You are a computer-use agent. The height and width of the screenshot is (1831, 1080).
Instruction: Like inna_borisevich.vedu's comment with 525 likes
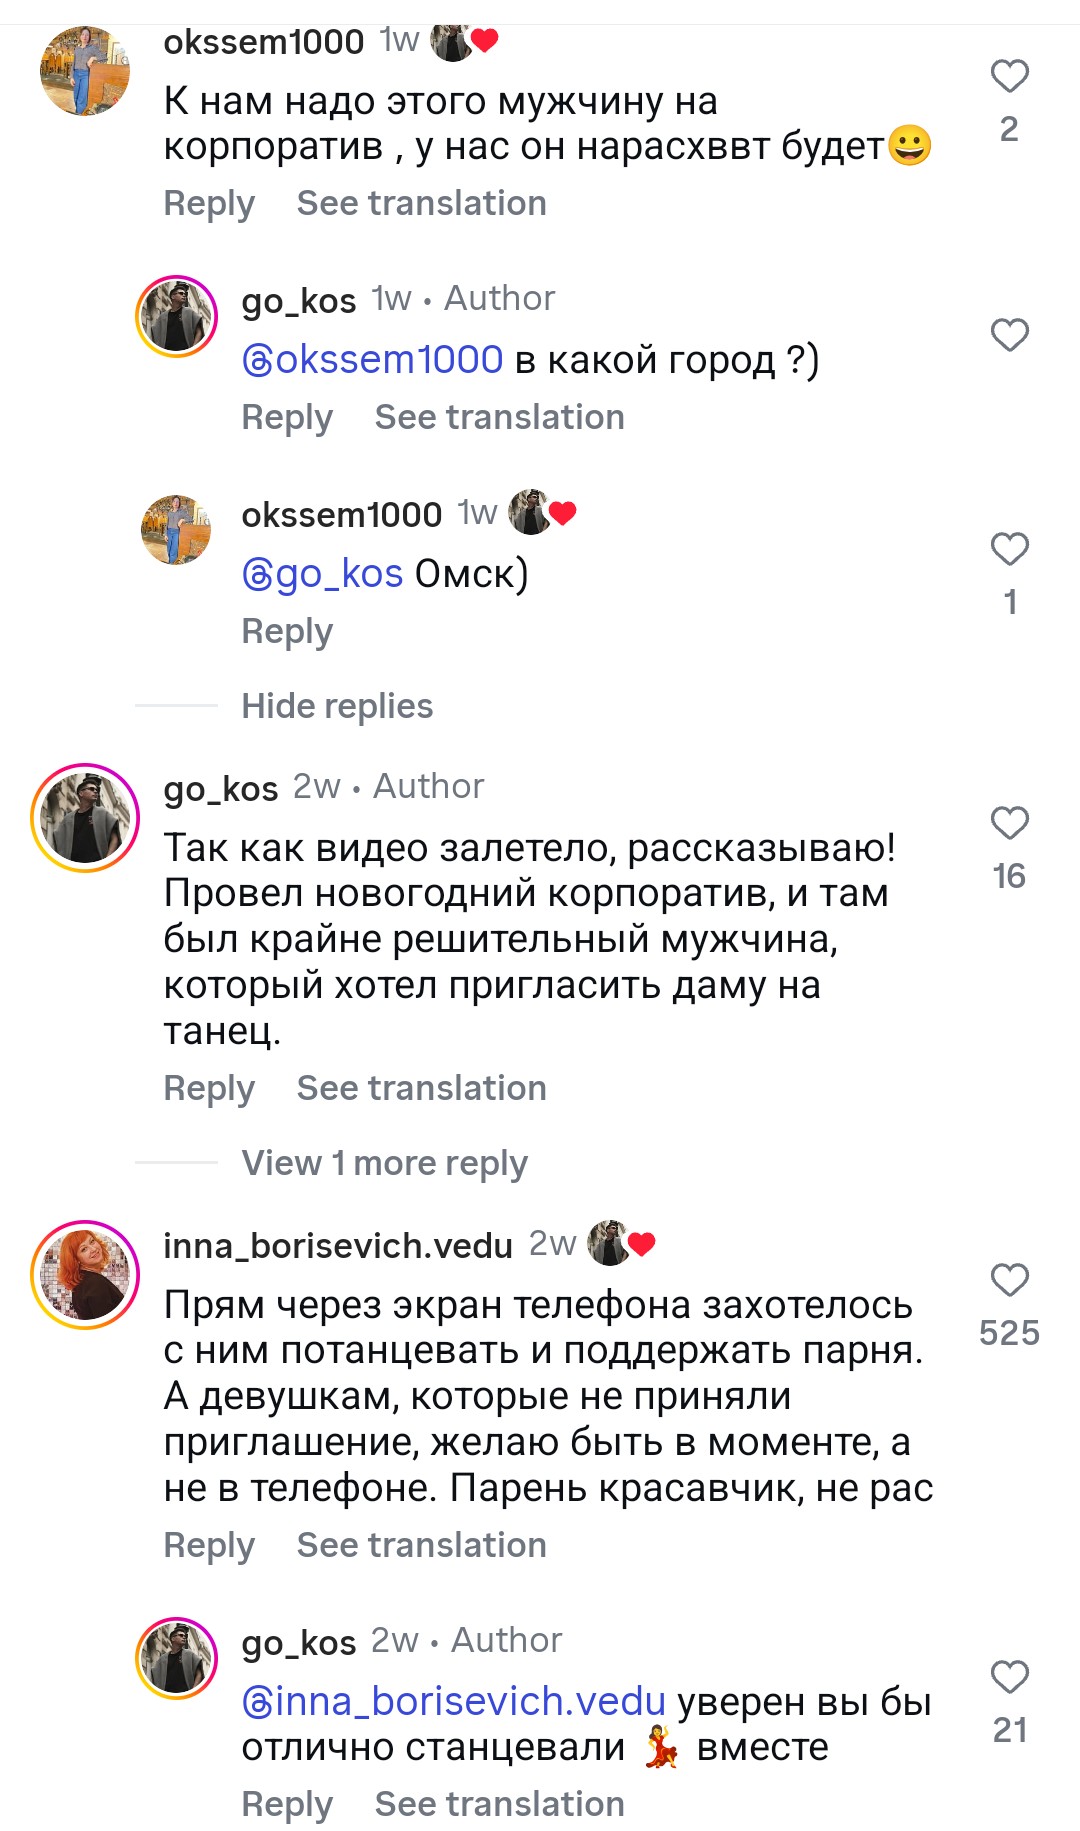[1009, 1280]
